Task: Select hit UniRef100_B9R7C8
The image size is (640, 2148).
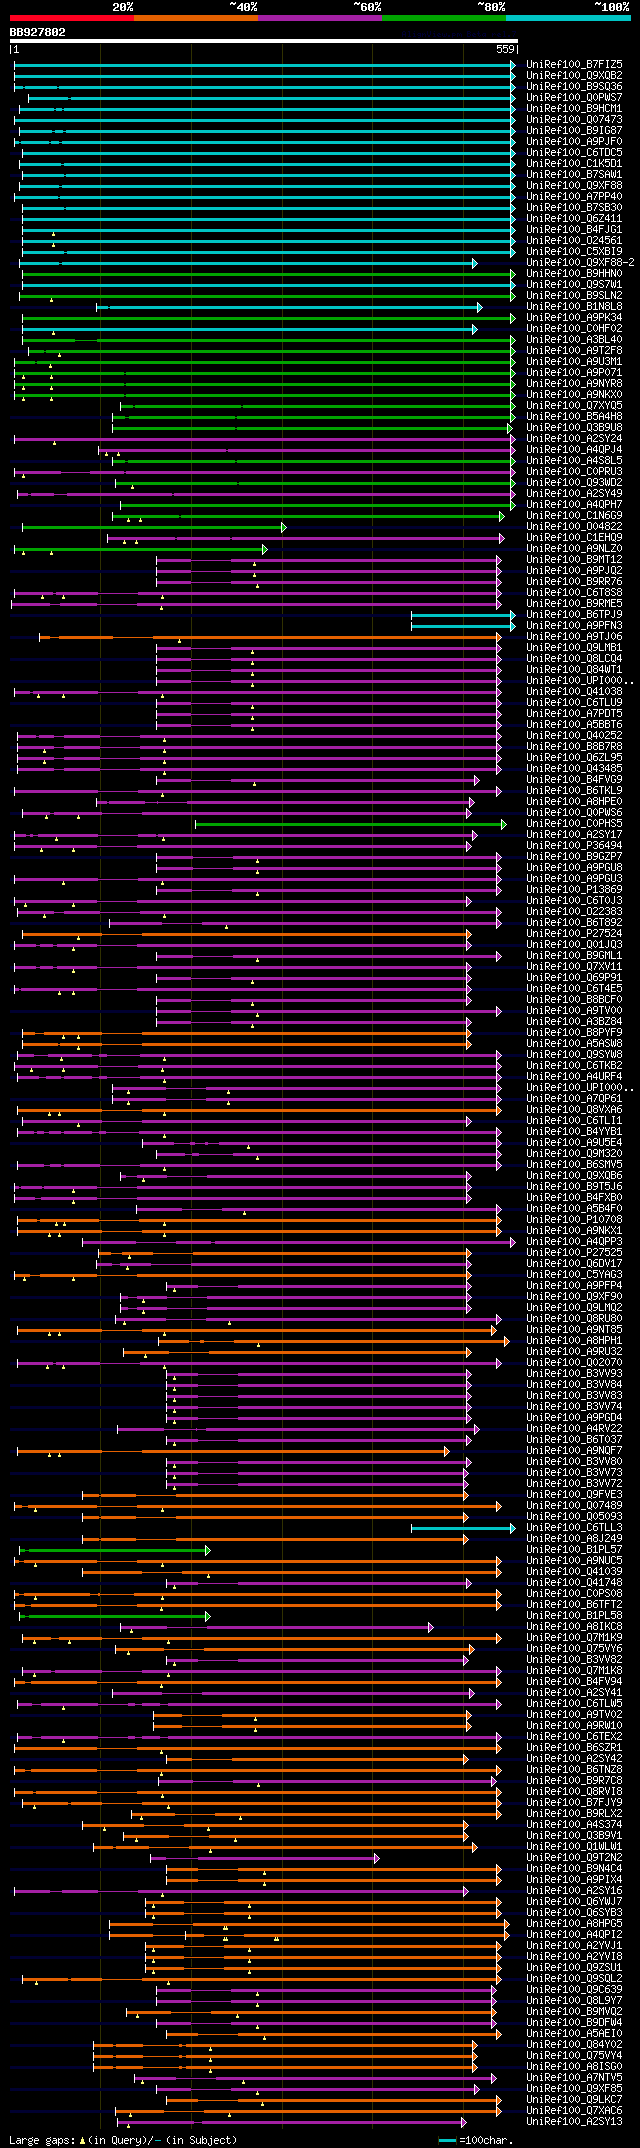Action: click(574, 1780)
